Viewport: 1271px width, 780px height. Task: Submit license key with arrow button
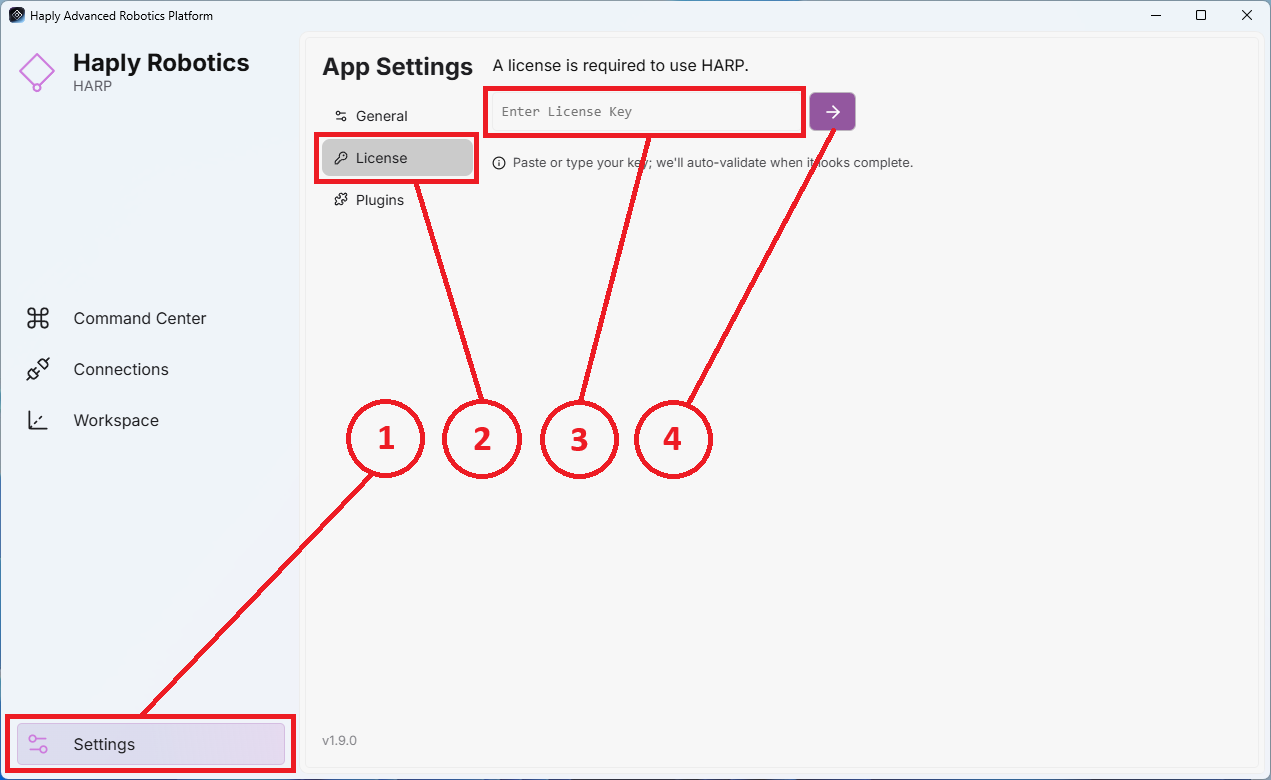tap(833, 112)
